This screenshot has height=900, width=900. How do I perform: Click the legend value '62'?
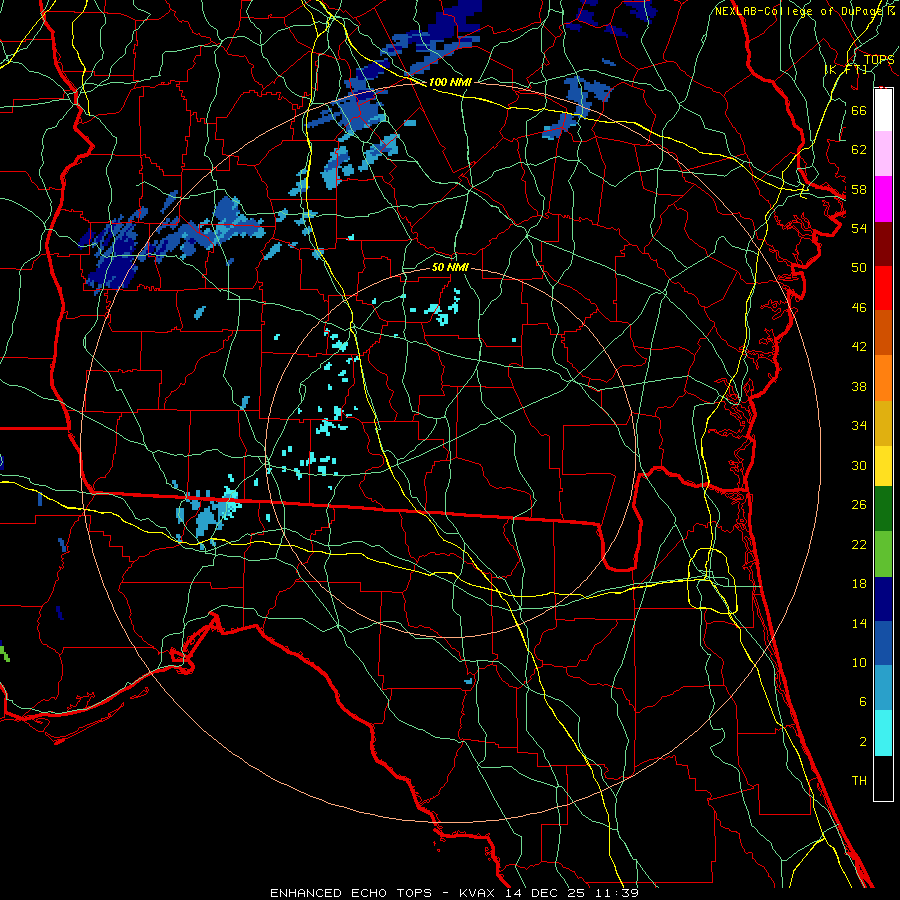(x=859, y=150)
